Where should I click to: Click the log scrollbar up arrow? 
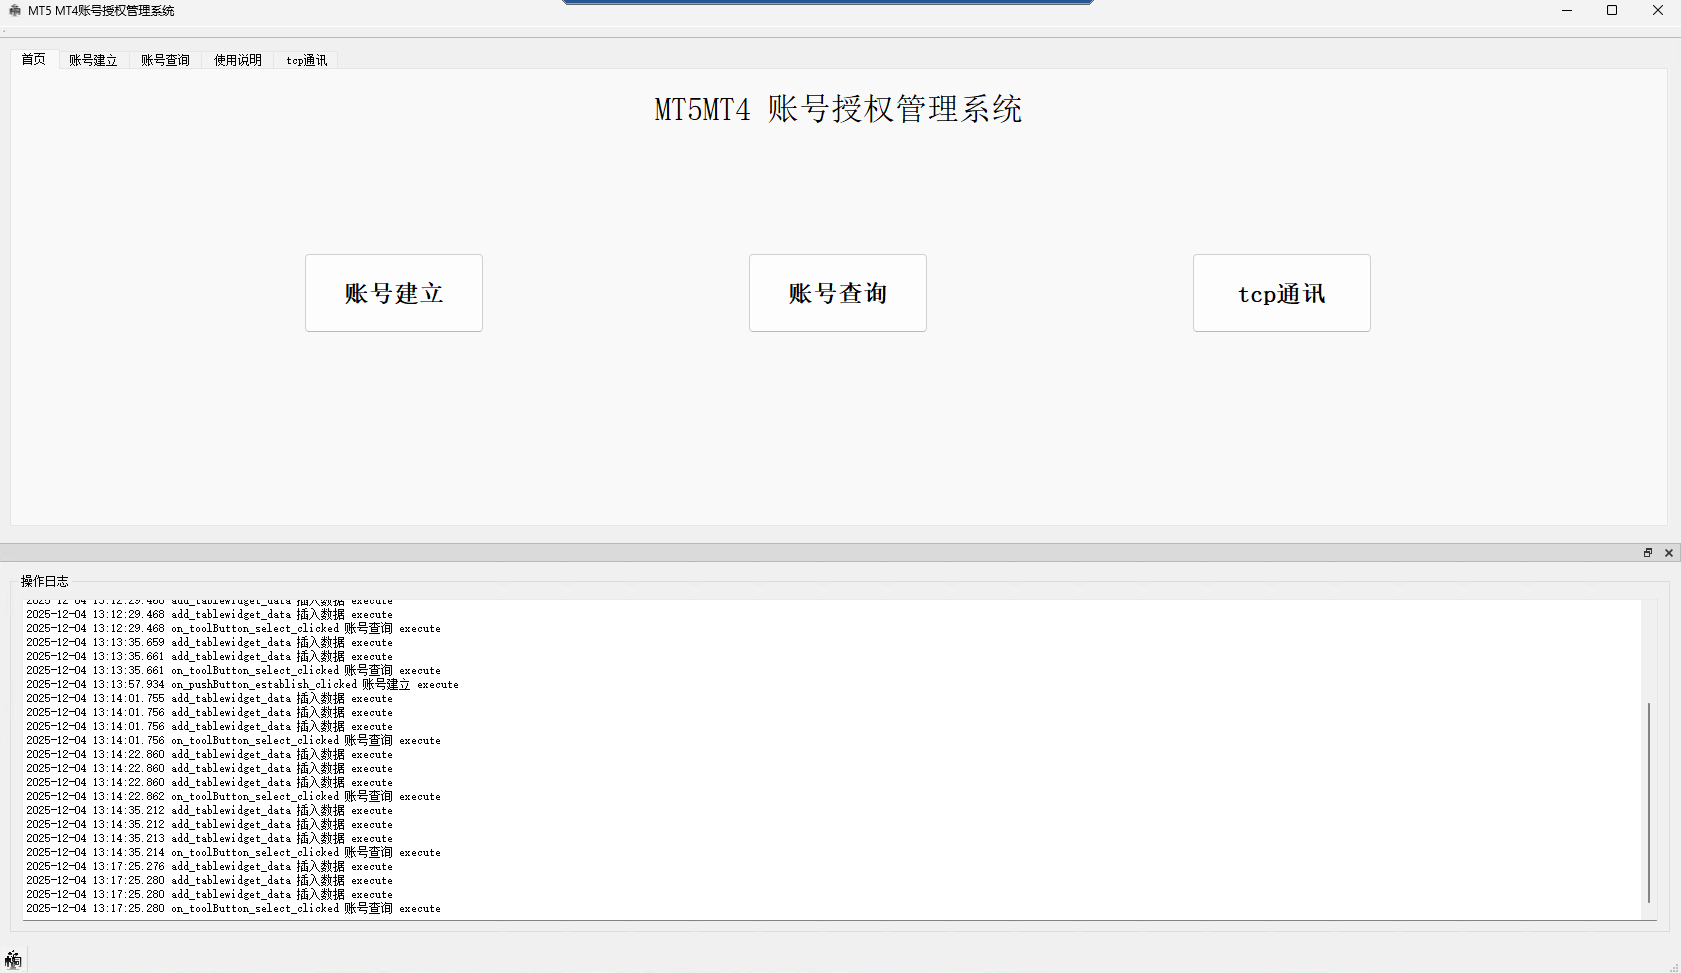pos(1651,604)
